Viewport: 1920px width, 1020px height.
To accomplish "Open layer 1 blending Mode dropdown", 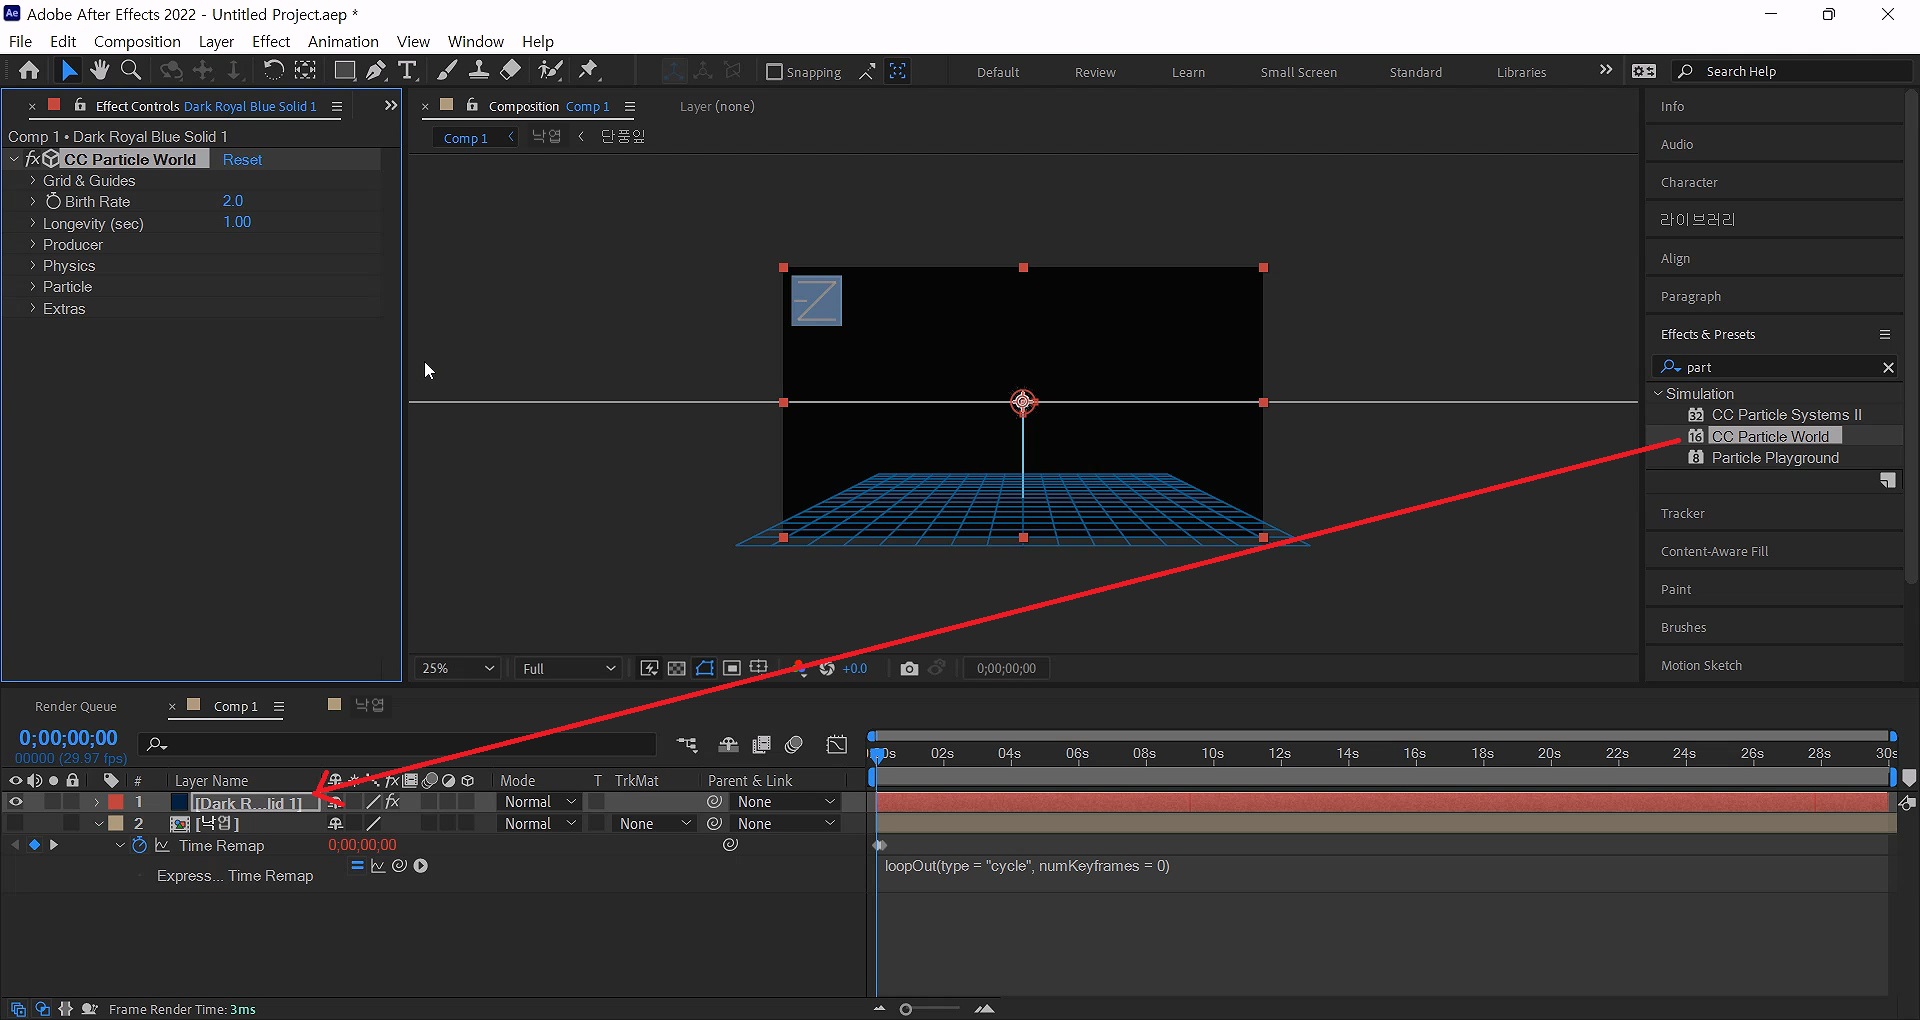I will click(540, 802).
